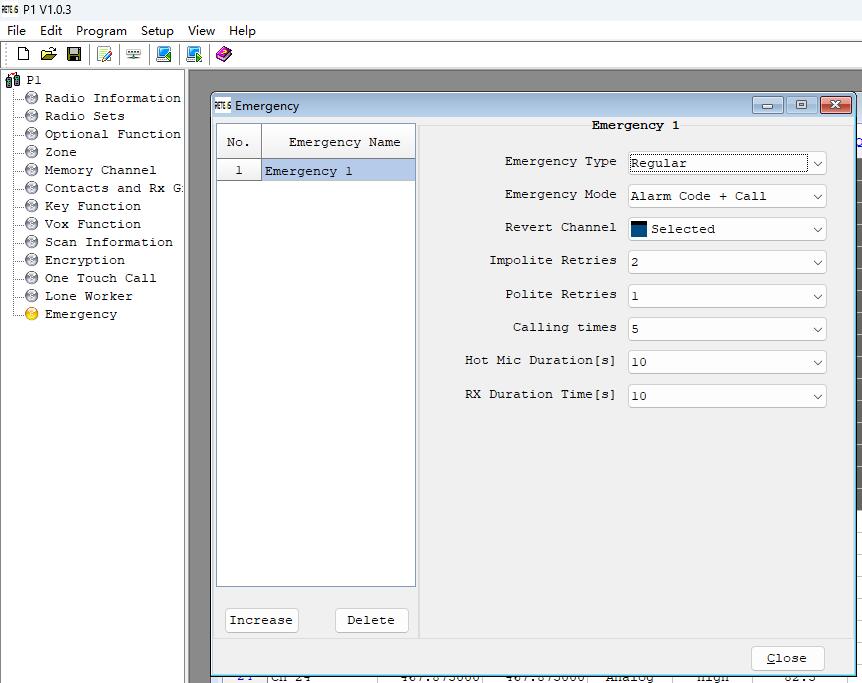Image resolution: width=862 pixels, height=683 pixels.
Task: Open Encryption in the sidebar tree
Action: tap(85, 260)
